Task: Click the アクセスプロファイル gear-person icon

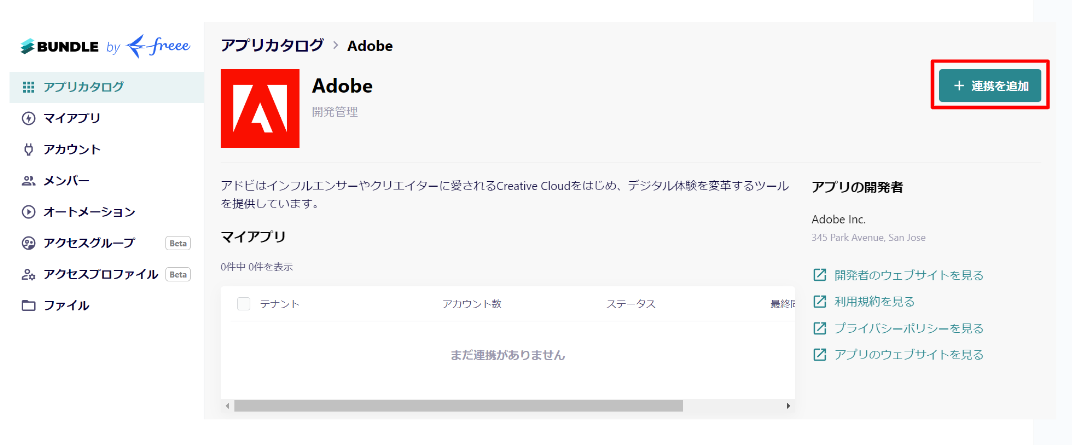Action: click(x=28, y=275)
